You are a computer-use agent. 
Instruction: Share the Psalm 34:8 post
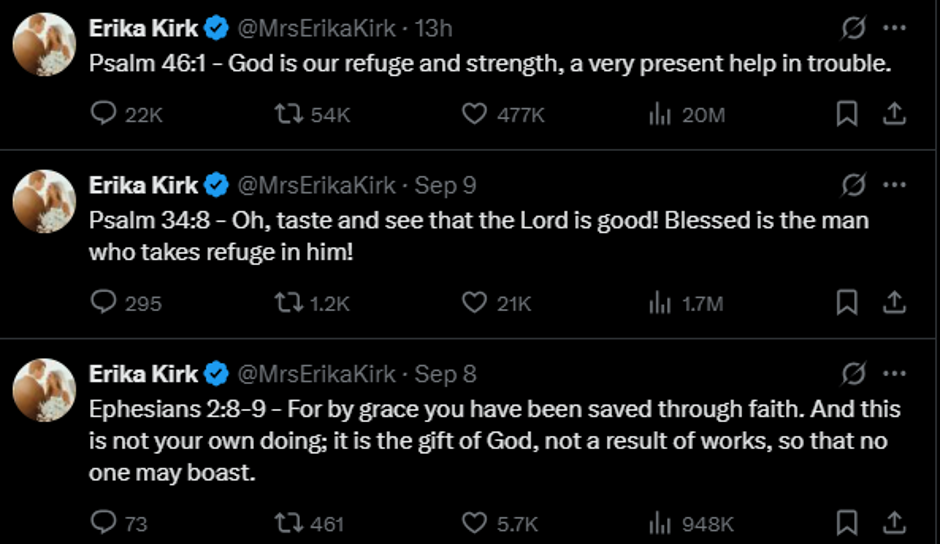pos(894,302)
